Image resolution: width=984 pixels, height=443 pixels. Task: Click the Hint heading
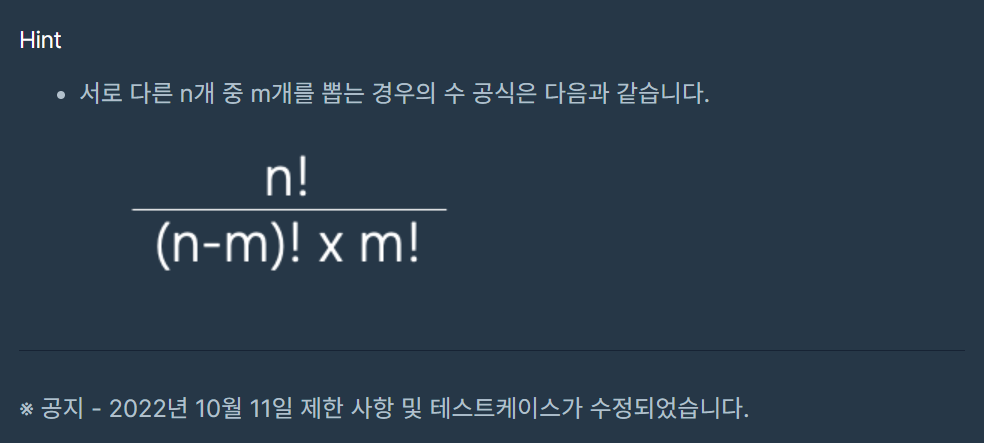coord(40,40)
